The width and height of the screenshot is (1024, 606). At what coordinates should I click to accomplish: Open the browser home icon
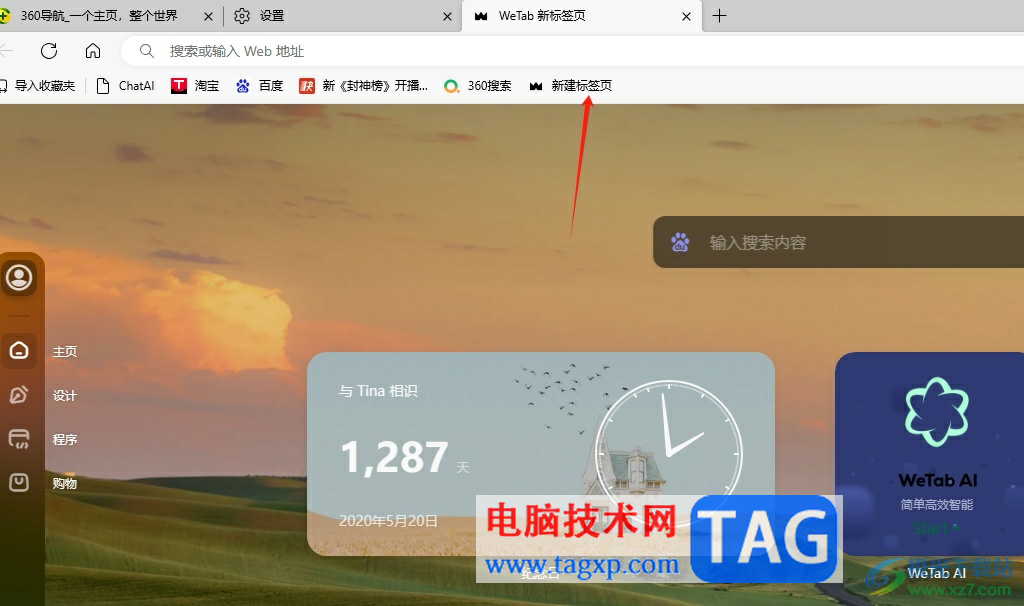pos(93,51)
